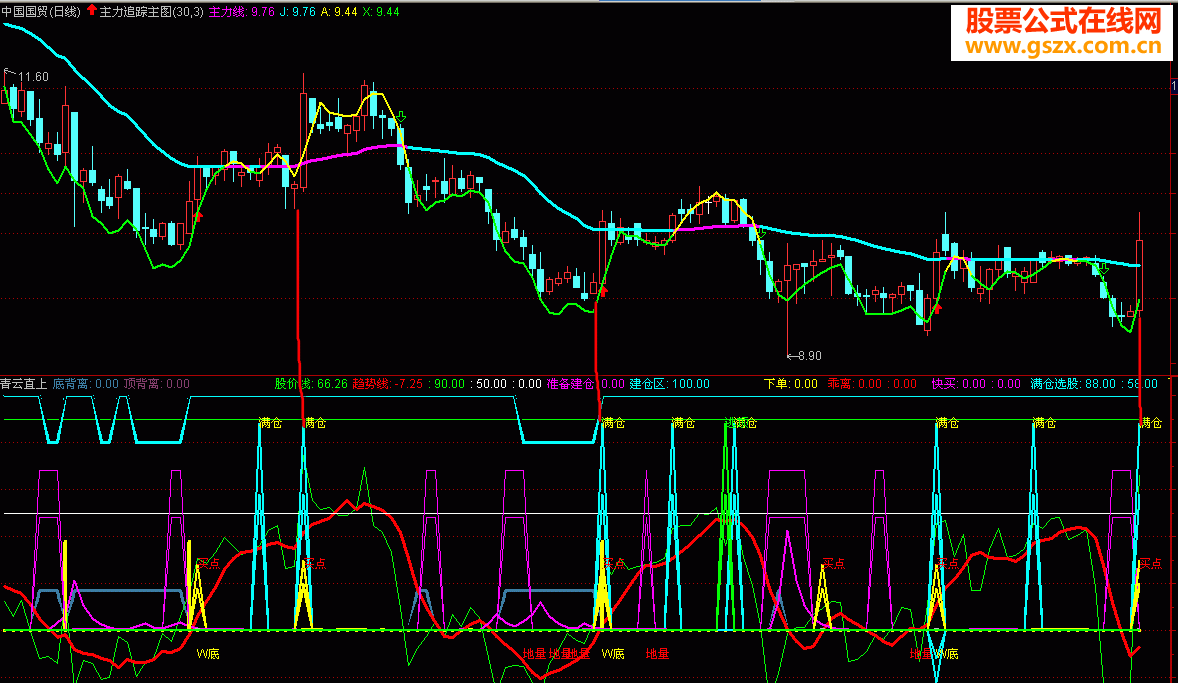Click the 11.60 high price marker
Image resolution: width=1178 pixels, height=683 pixels.
coord(33,77)
